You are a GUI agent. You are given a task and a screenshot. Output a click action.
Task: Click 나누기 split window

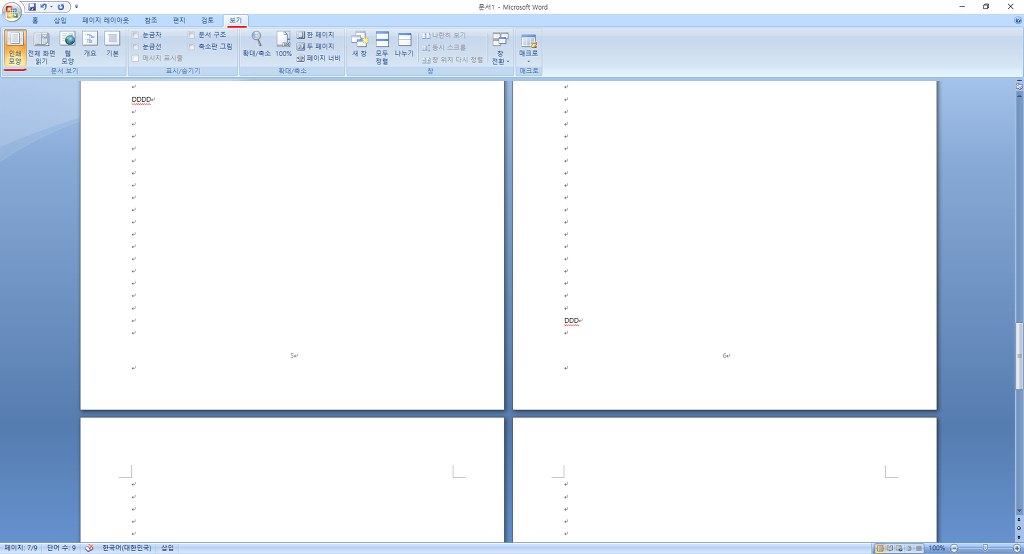click(x=404, y=44)
